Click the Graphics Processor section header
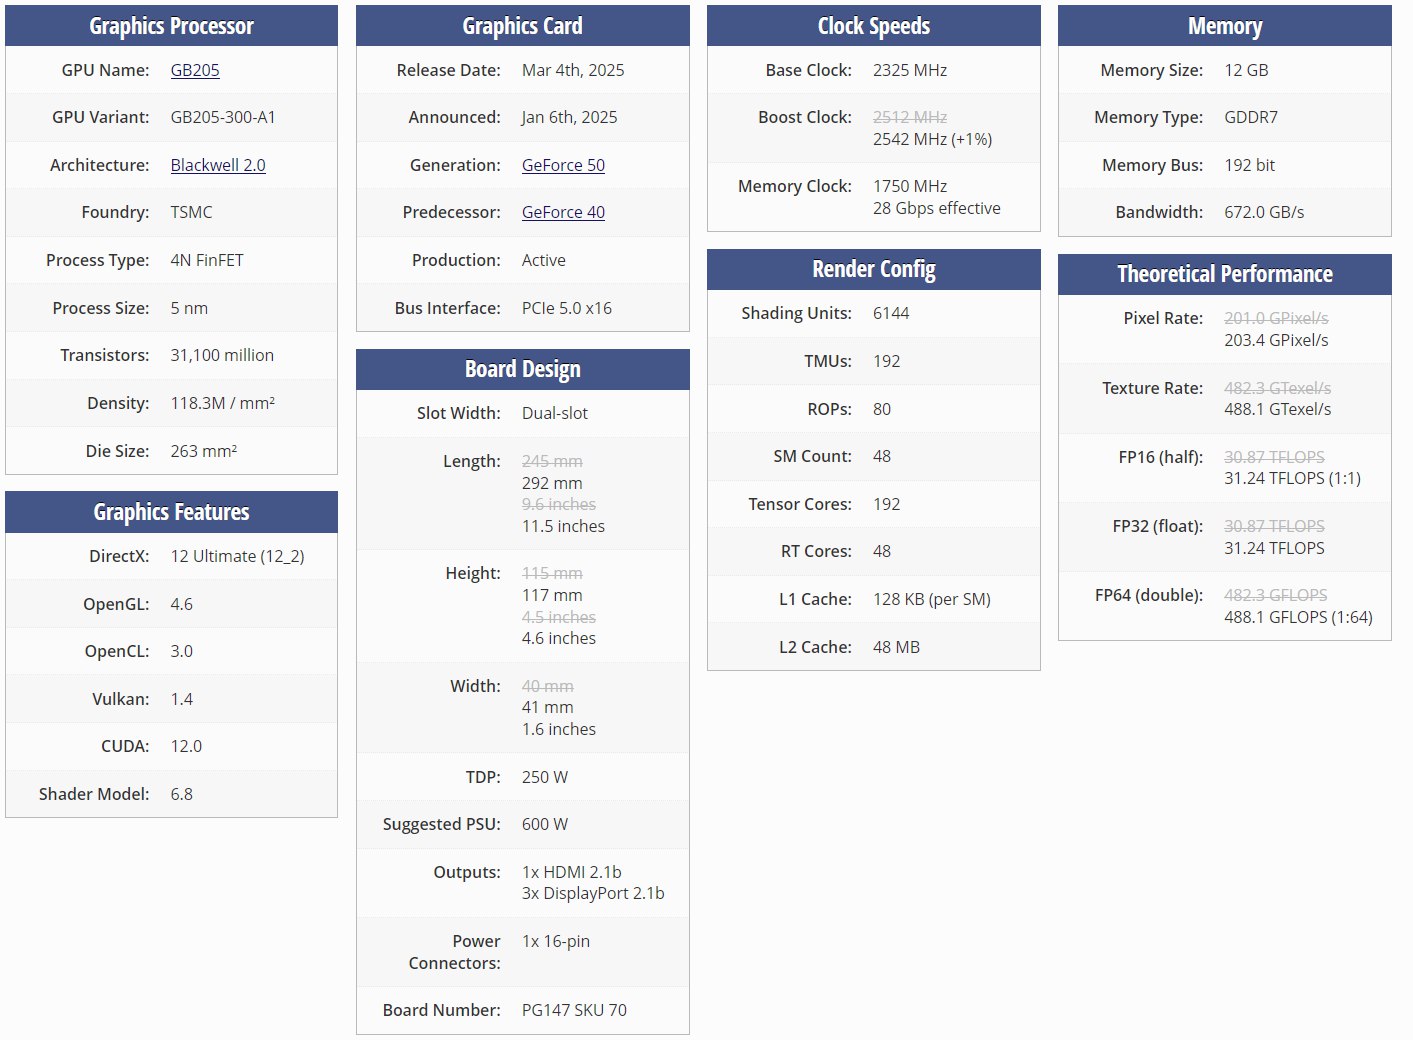Screen dimensions: 1413x1040 171,26
